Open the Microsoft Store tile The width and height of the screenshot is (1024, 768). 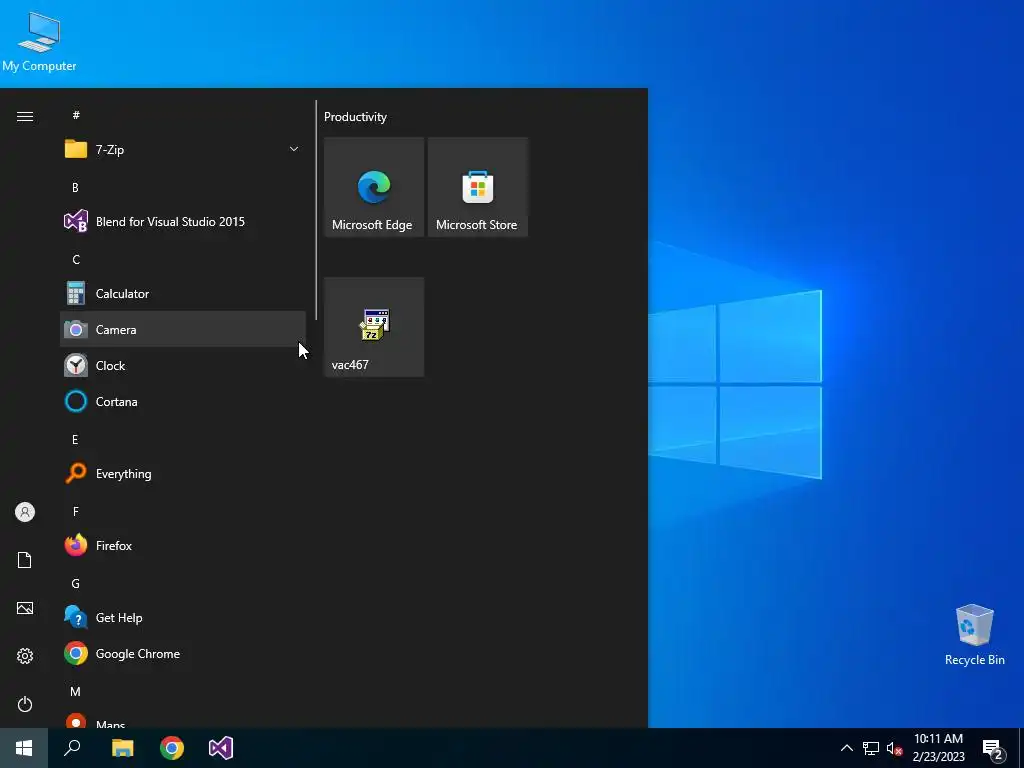477,187
